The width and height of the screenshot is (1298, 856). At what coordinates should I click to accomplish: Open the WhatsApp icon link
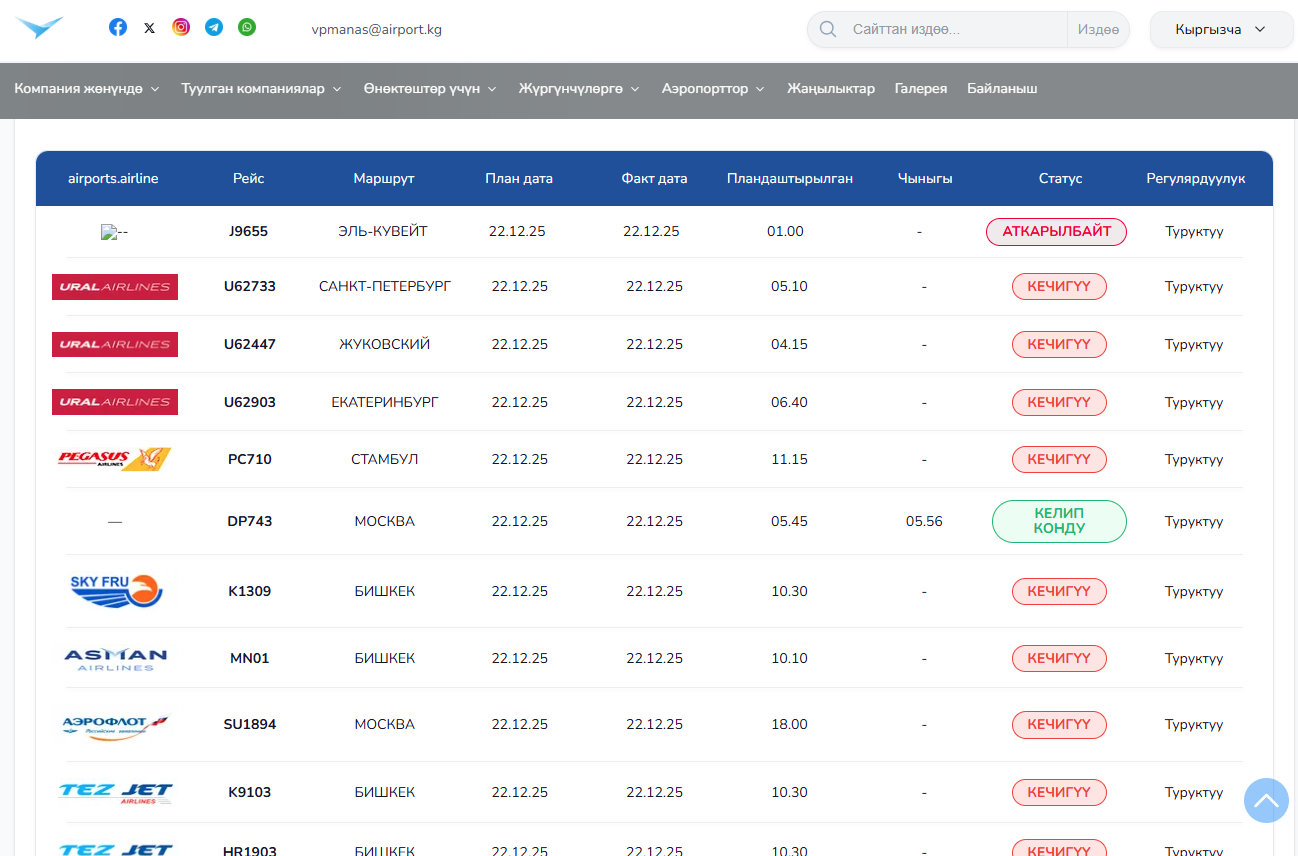[x=247, y=28]
